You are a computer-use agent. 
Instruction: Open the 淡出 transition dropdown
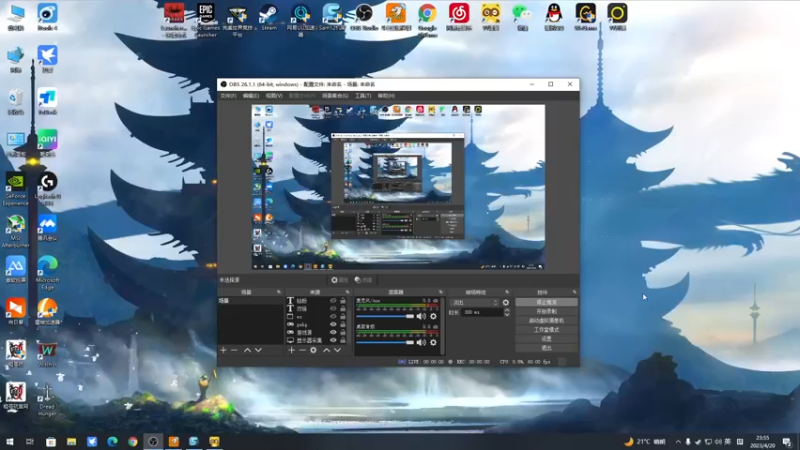coord(474,303)
